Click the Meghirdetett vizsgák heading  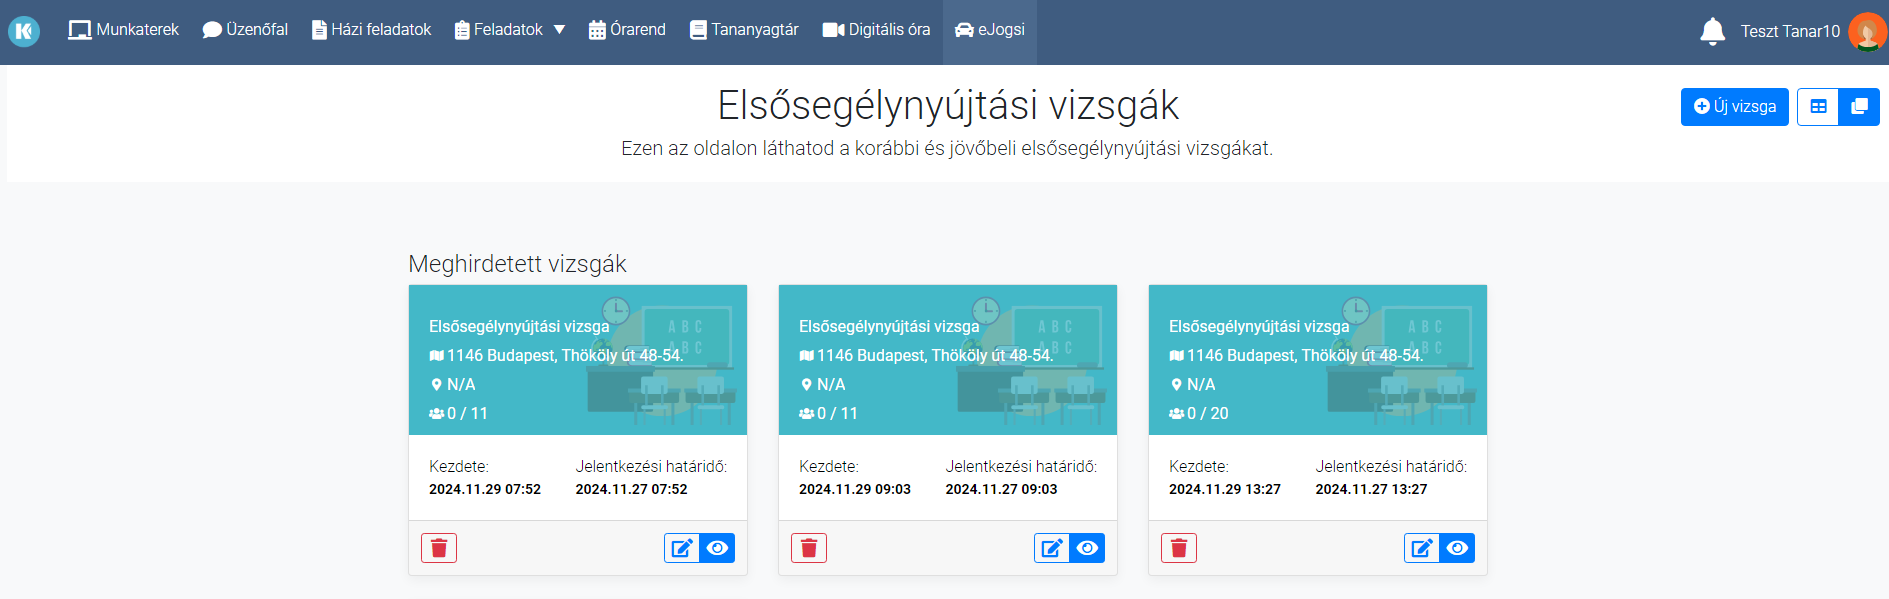[x=517, y=264]
